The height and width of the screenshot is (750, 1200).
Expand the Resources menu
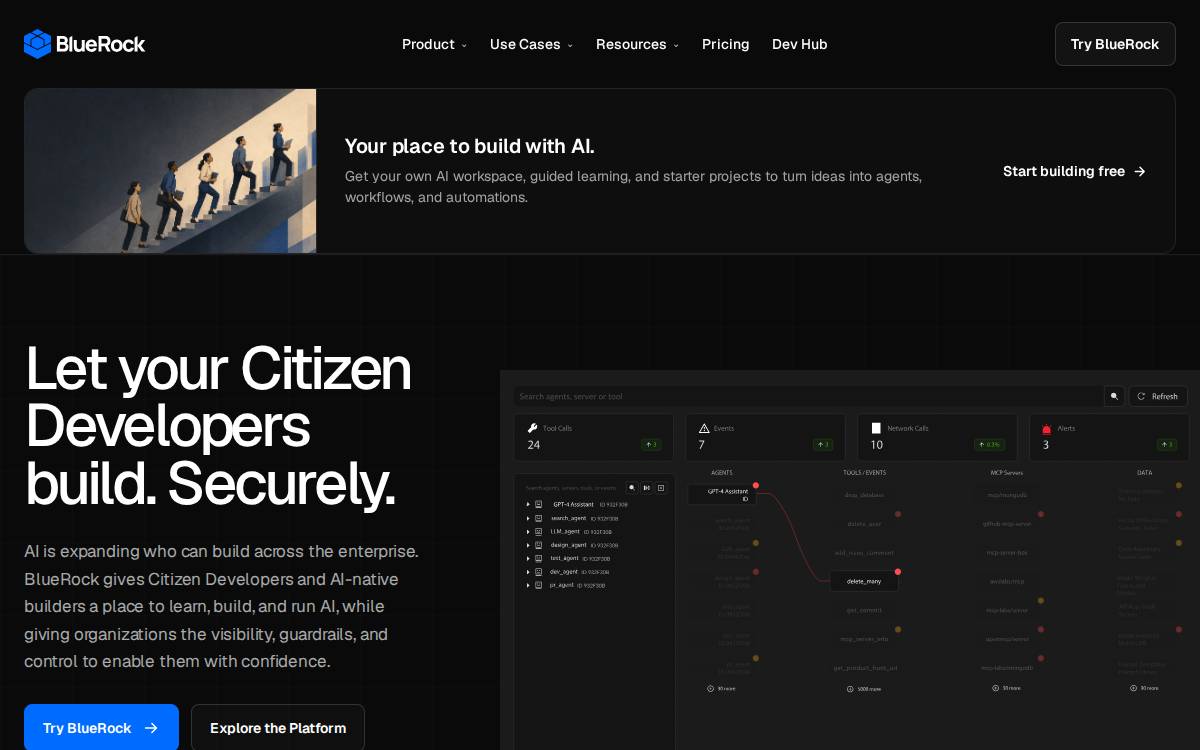[x=637, y=44]
